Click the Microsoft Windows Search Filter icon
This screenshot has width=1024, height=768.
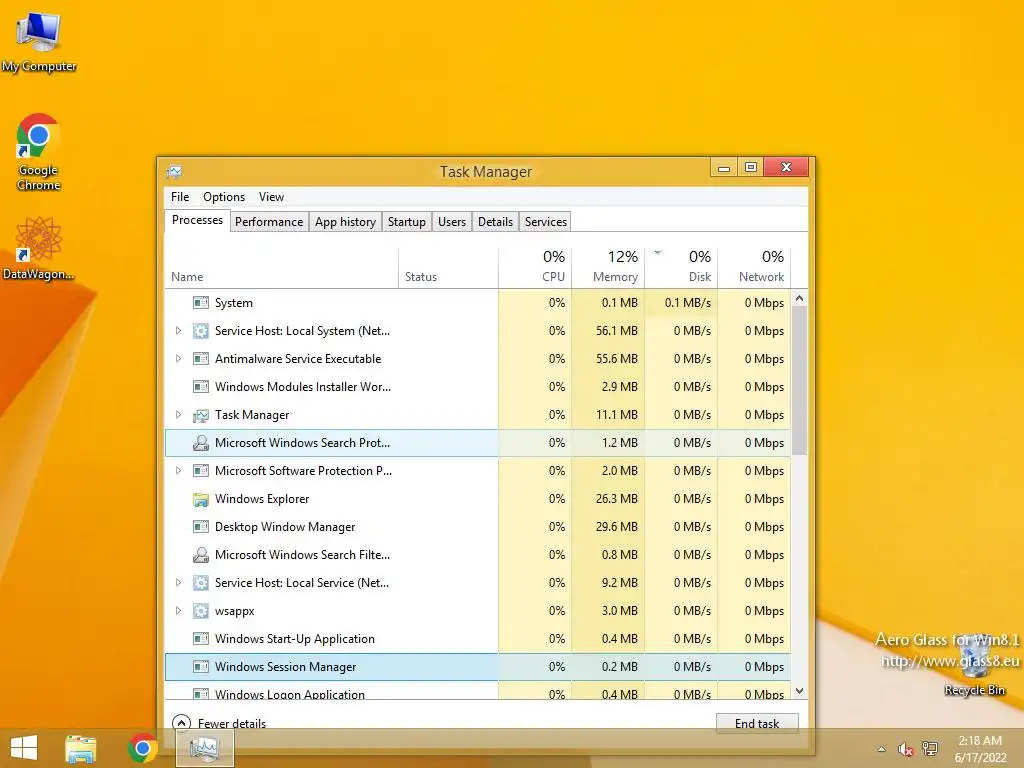200,555
